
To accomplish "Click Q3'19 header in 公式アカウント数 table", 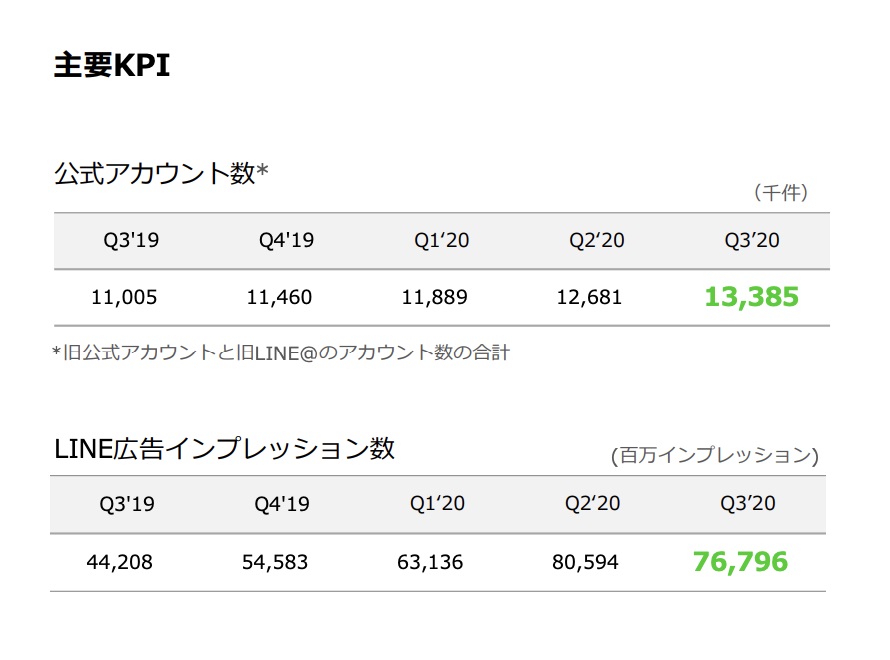I will (131, 240).
